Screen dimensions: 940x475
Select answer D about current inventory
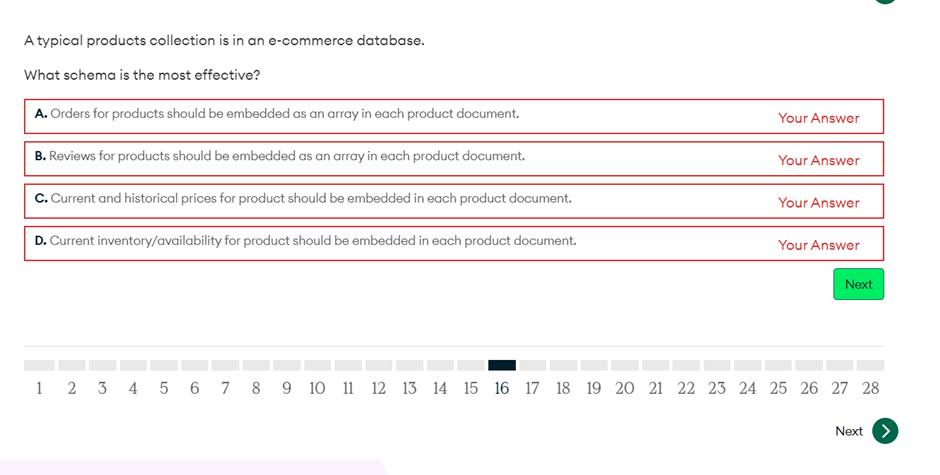pos(453,243)
